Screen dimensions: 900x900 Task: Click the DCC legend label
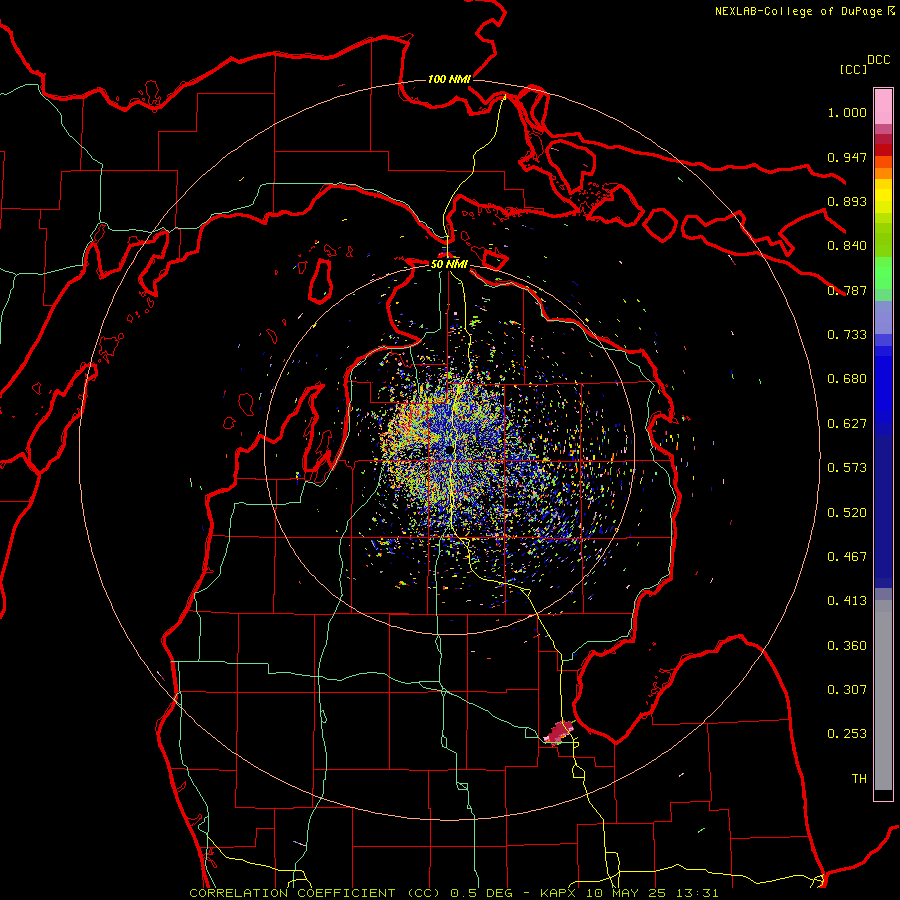(878, 60)
